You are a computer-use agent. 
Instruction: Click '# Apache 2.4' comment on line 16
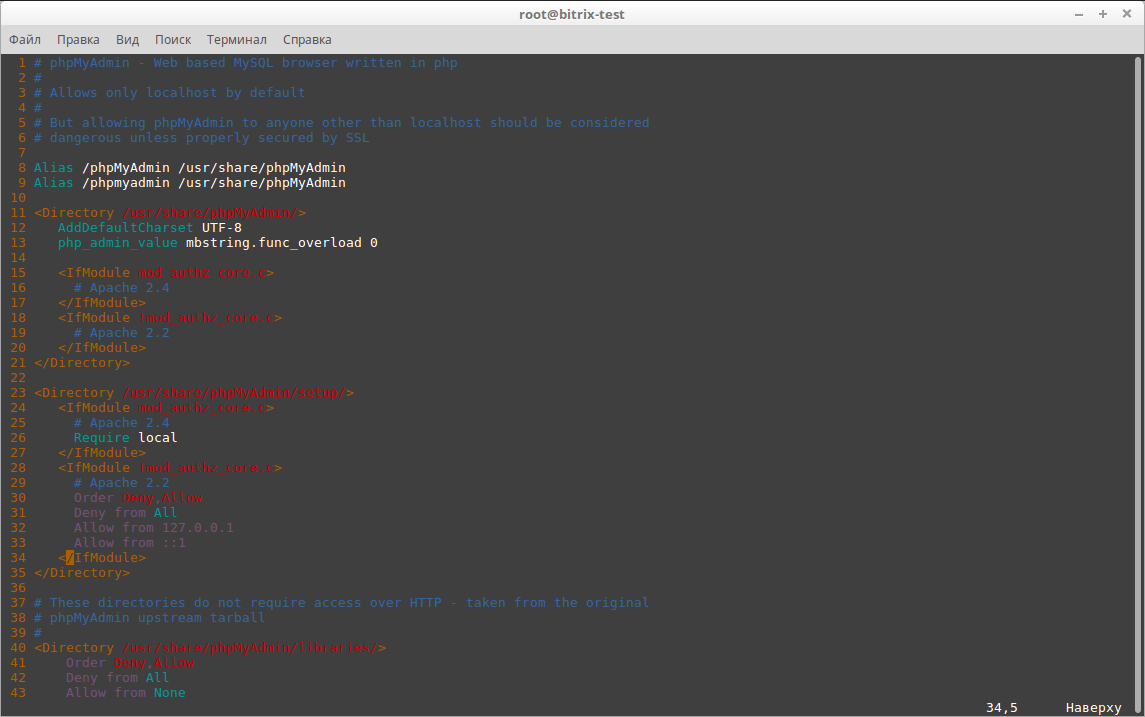(x=121, y=288)
